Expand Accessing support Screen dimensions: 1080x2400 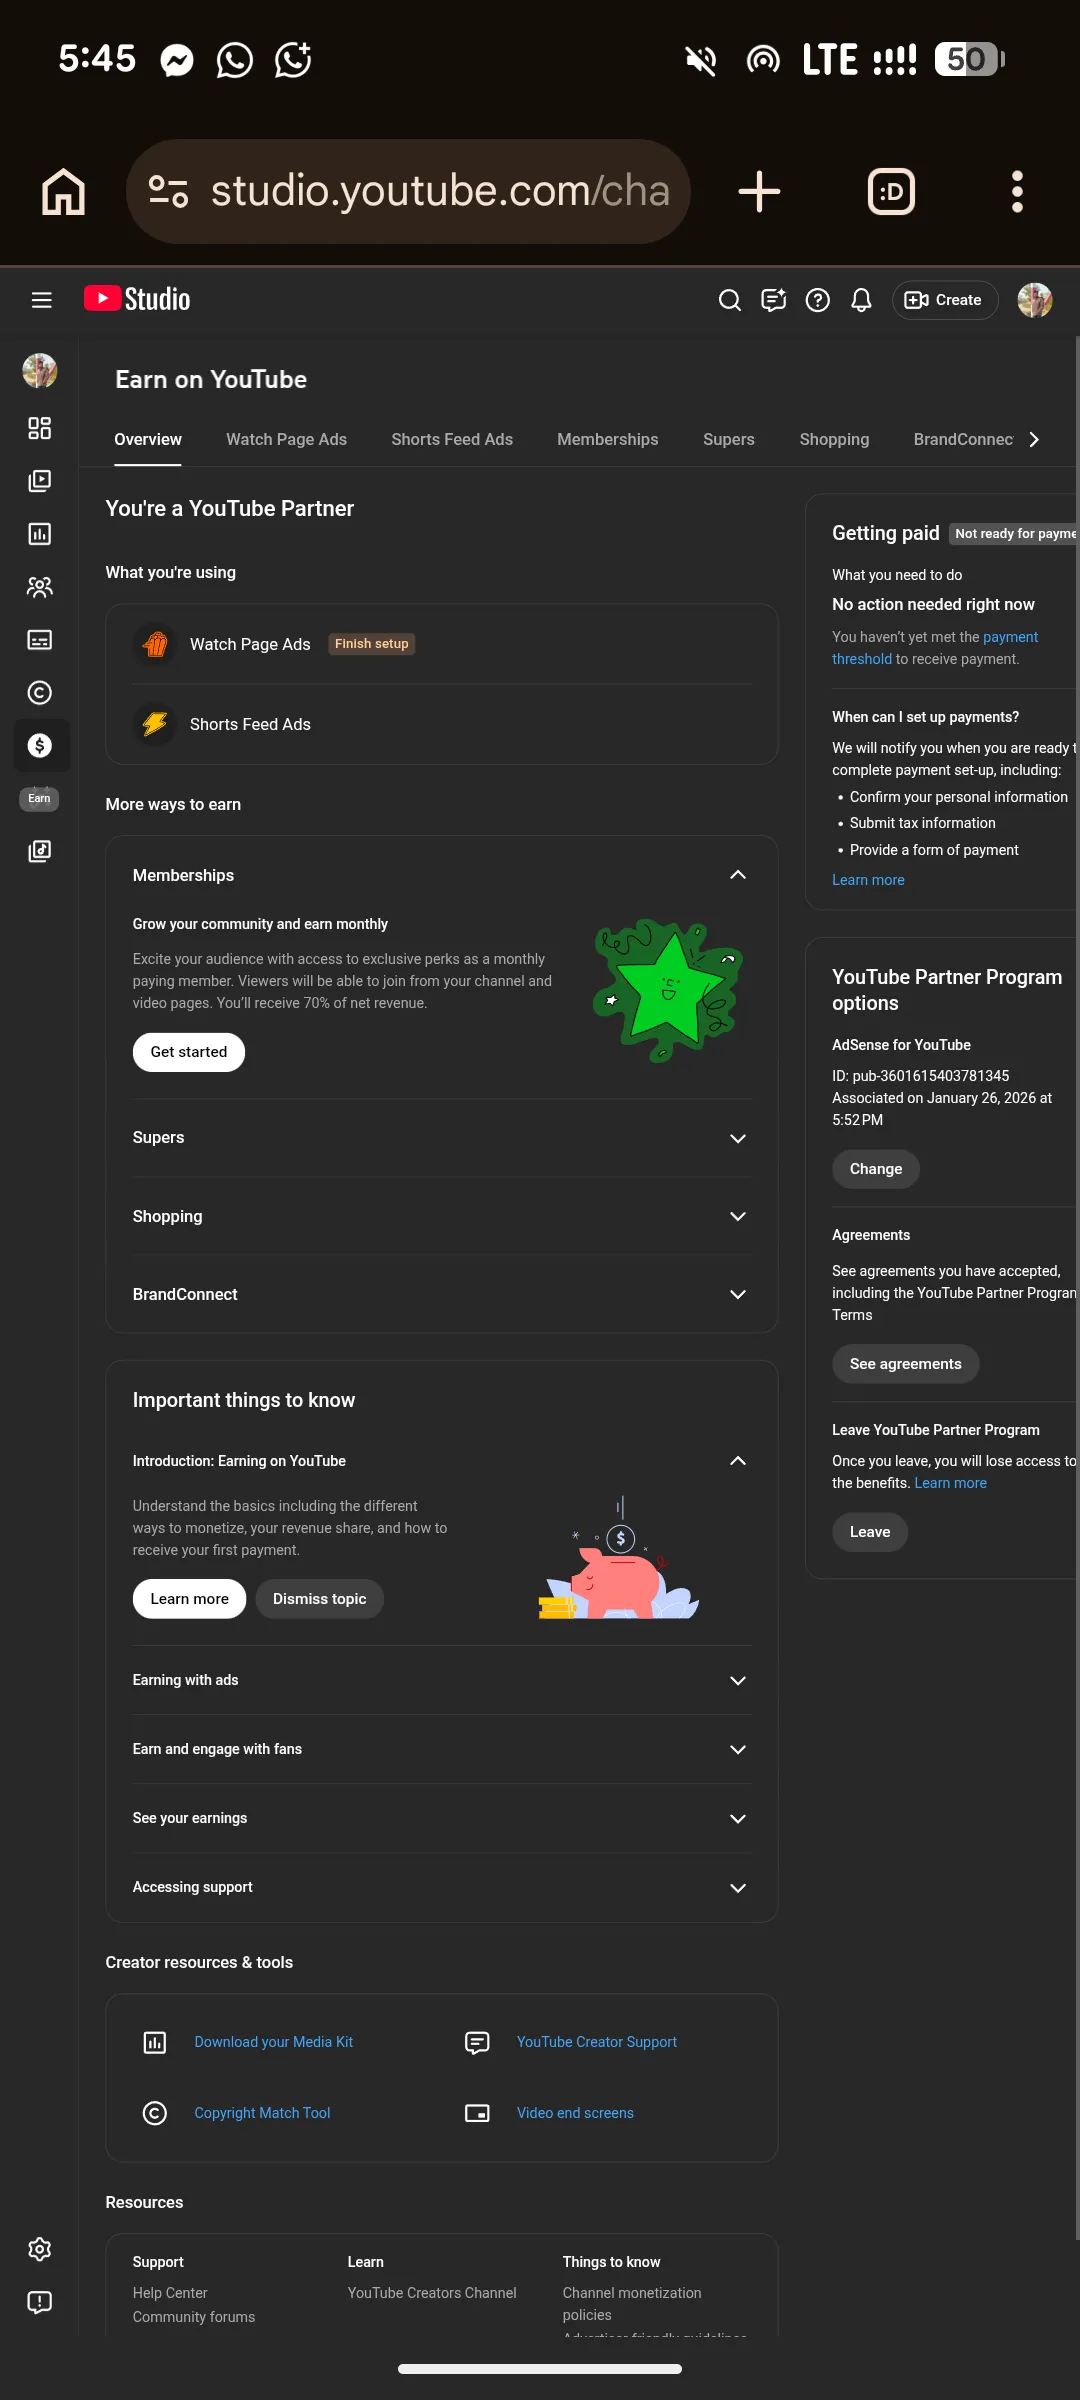point(738,1888)
